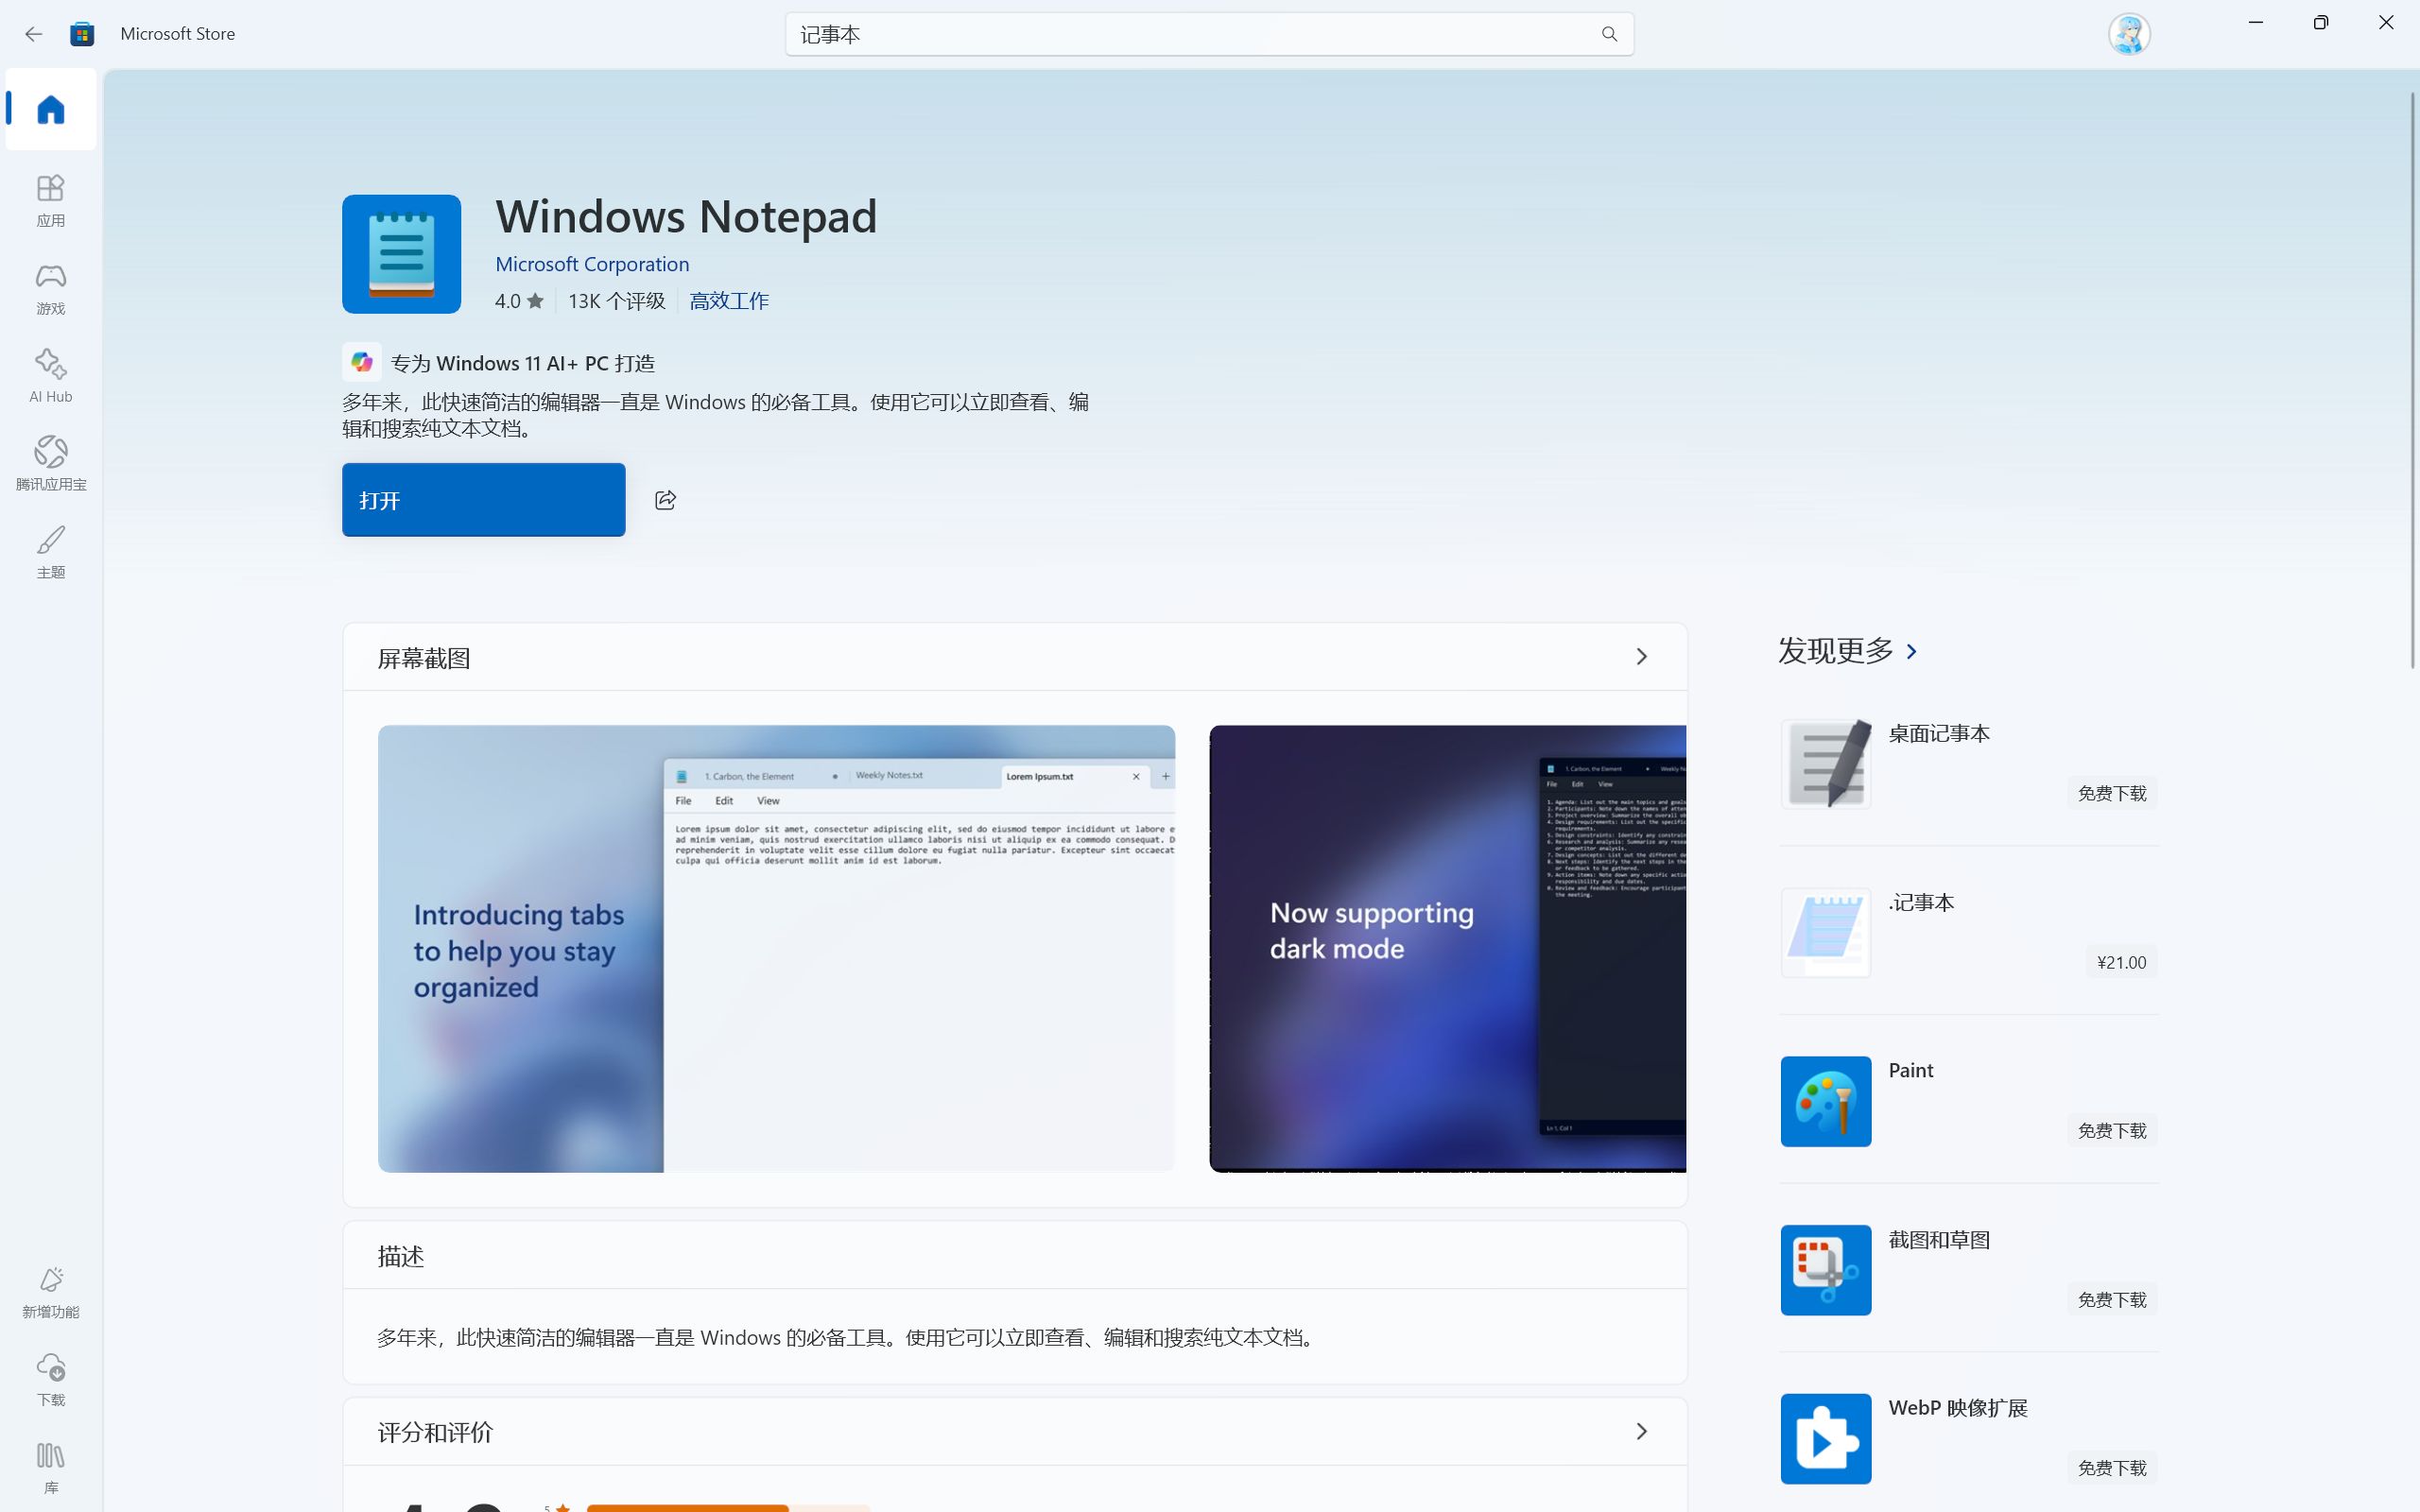Click the Windows Notepad app icon

pyautogui.click(x=401, y=254)
